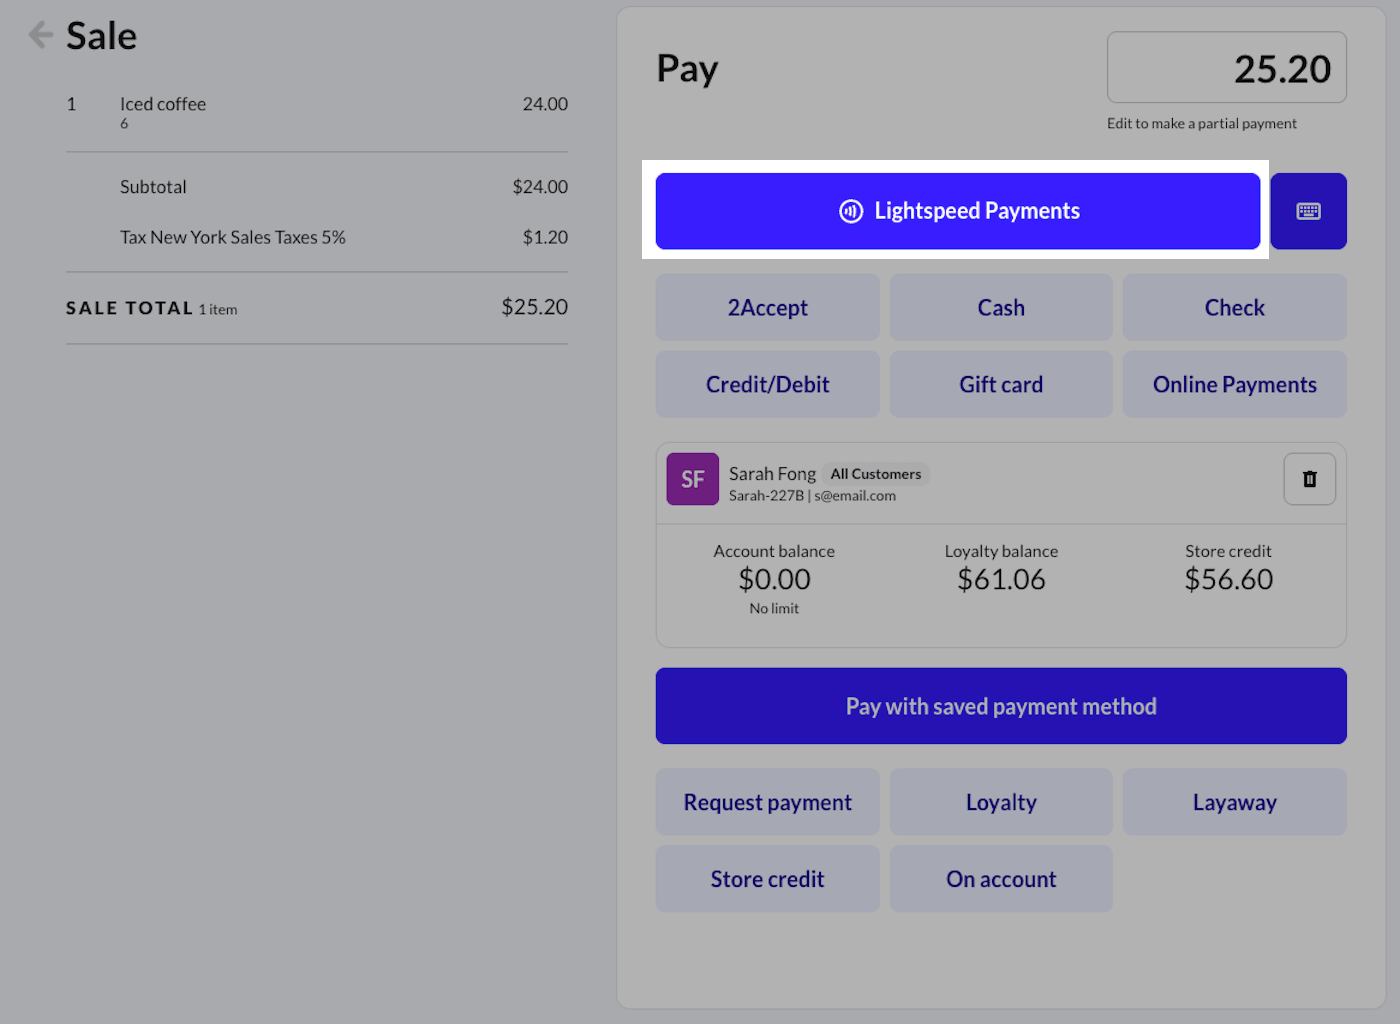The width and height of the screenshot is (1400, 1024).
Task: Click customer name Sarah Fong
Action: (772, 474)
